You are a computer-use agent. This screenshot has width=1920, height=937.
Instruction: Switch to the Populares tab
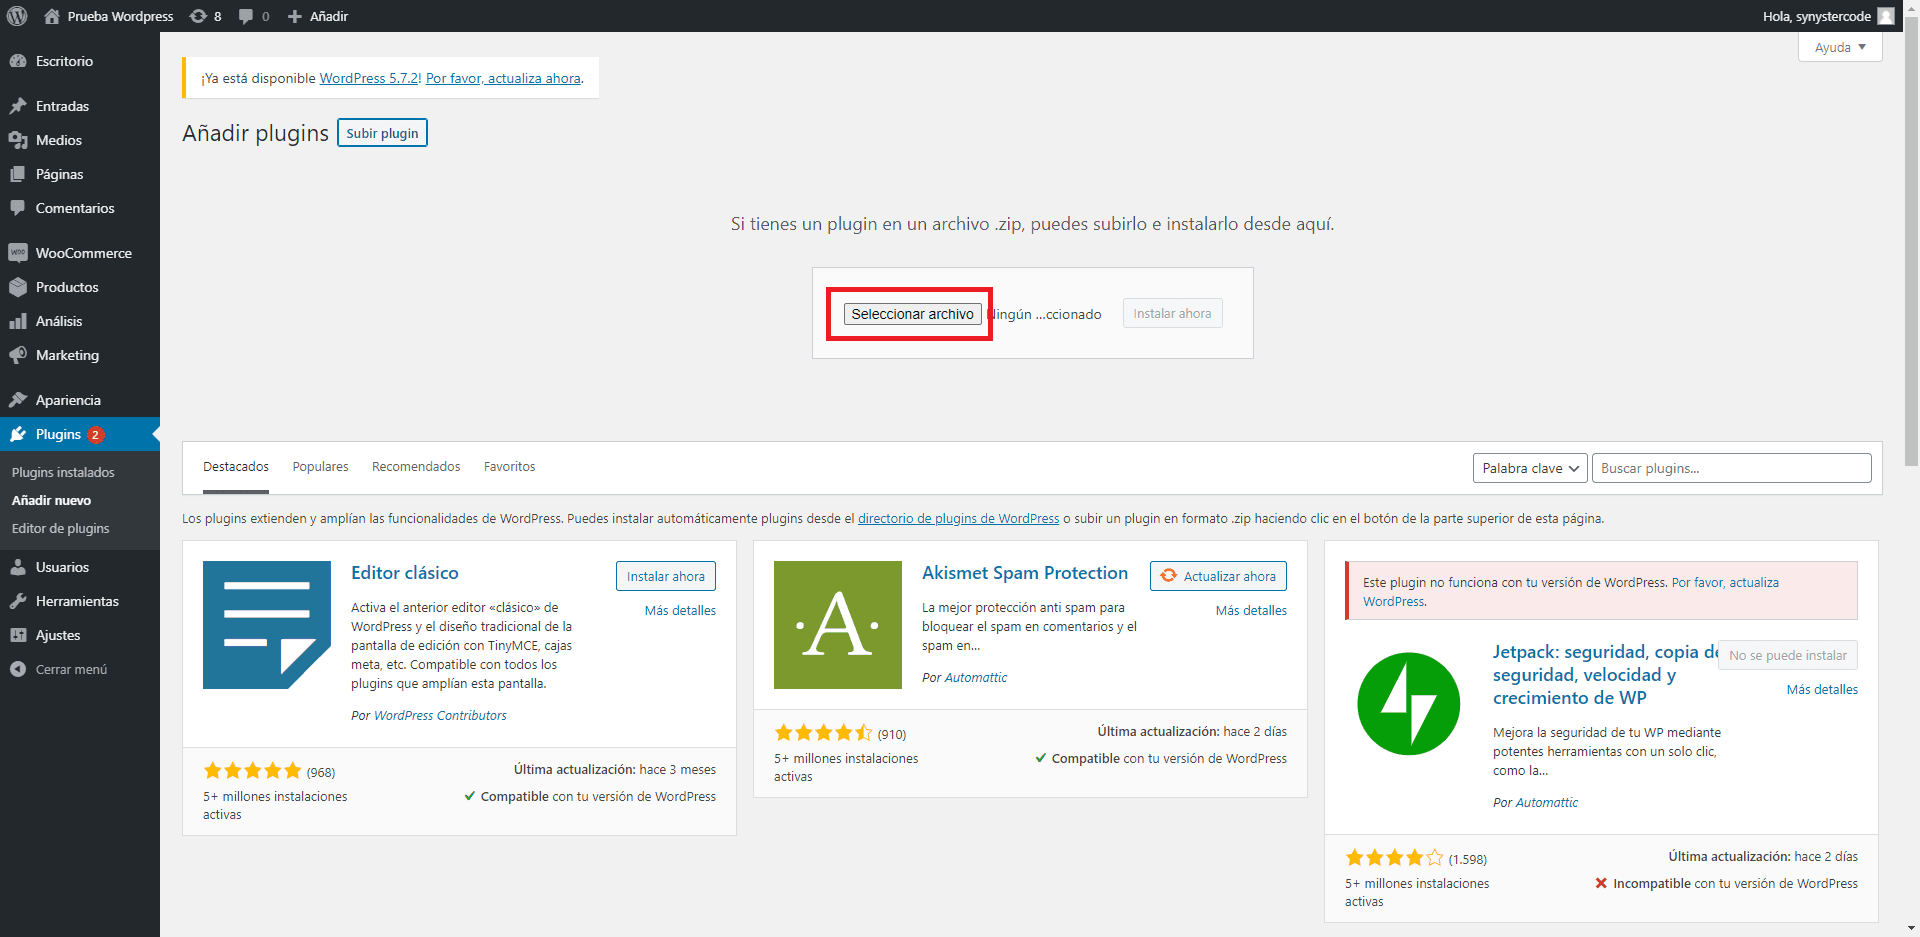tap(320, 467)
